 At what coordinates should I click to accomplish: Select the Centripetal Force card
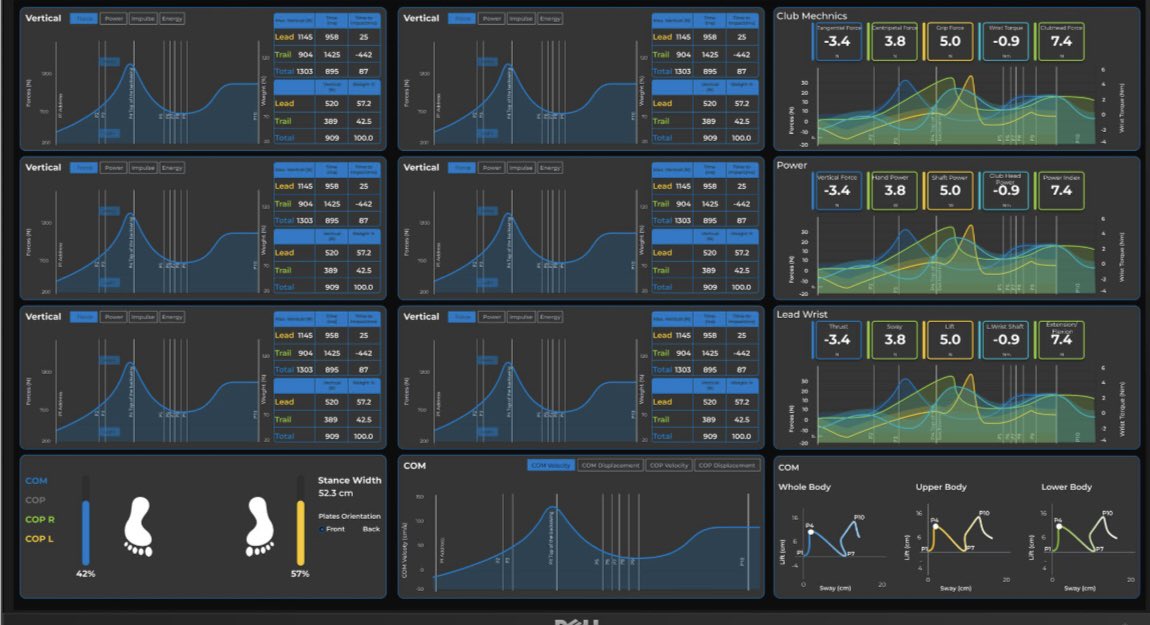tap(894, 41)
